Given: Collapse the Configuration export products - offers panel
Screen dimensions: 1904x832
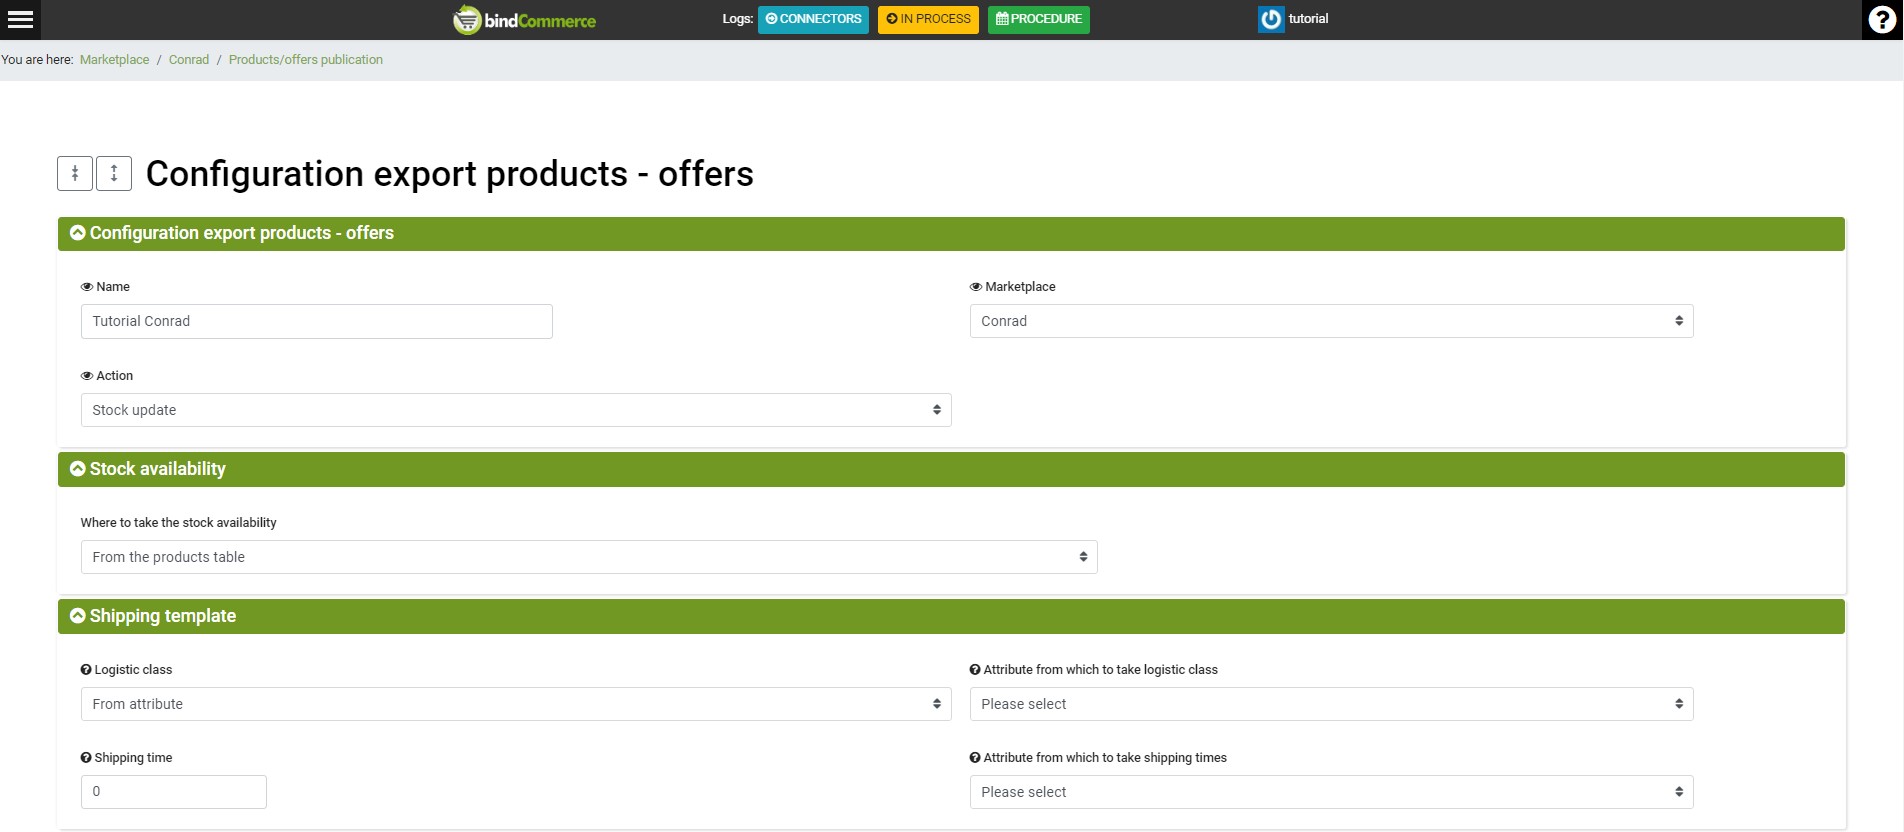Looking at the screenshot, I should coord(78,233).
